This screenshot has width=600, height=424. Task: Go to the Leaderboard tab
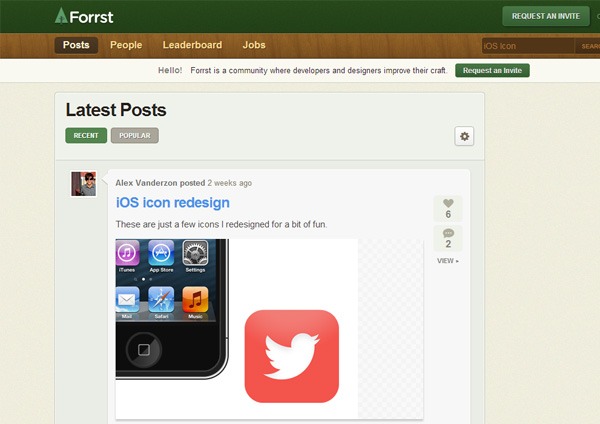(x=192, y=45)
